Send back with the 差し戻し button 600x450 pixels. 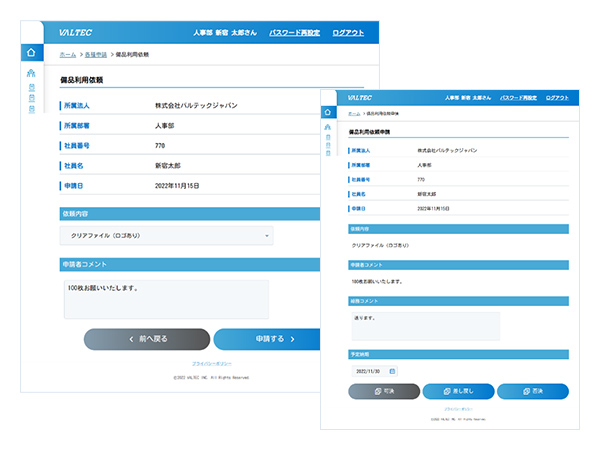[x=458, y=391]
